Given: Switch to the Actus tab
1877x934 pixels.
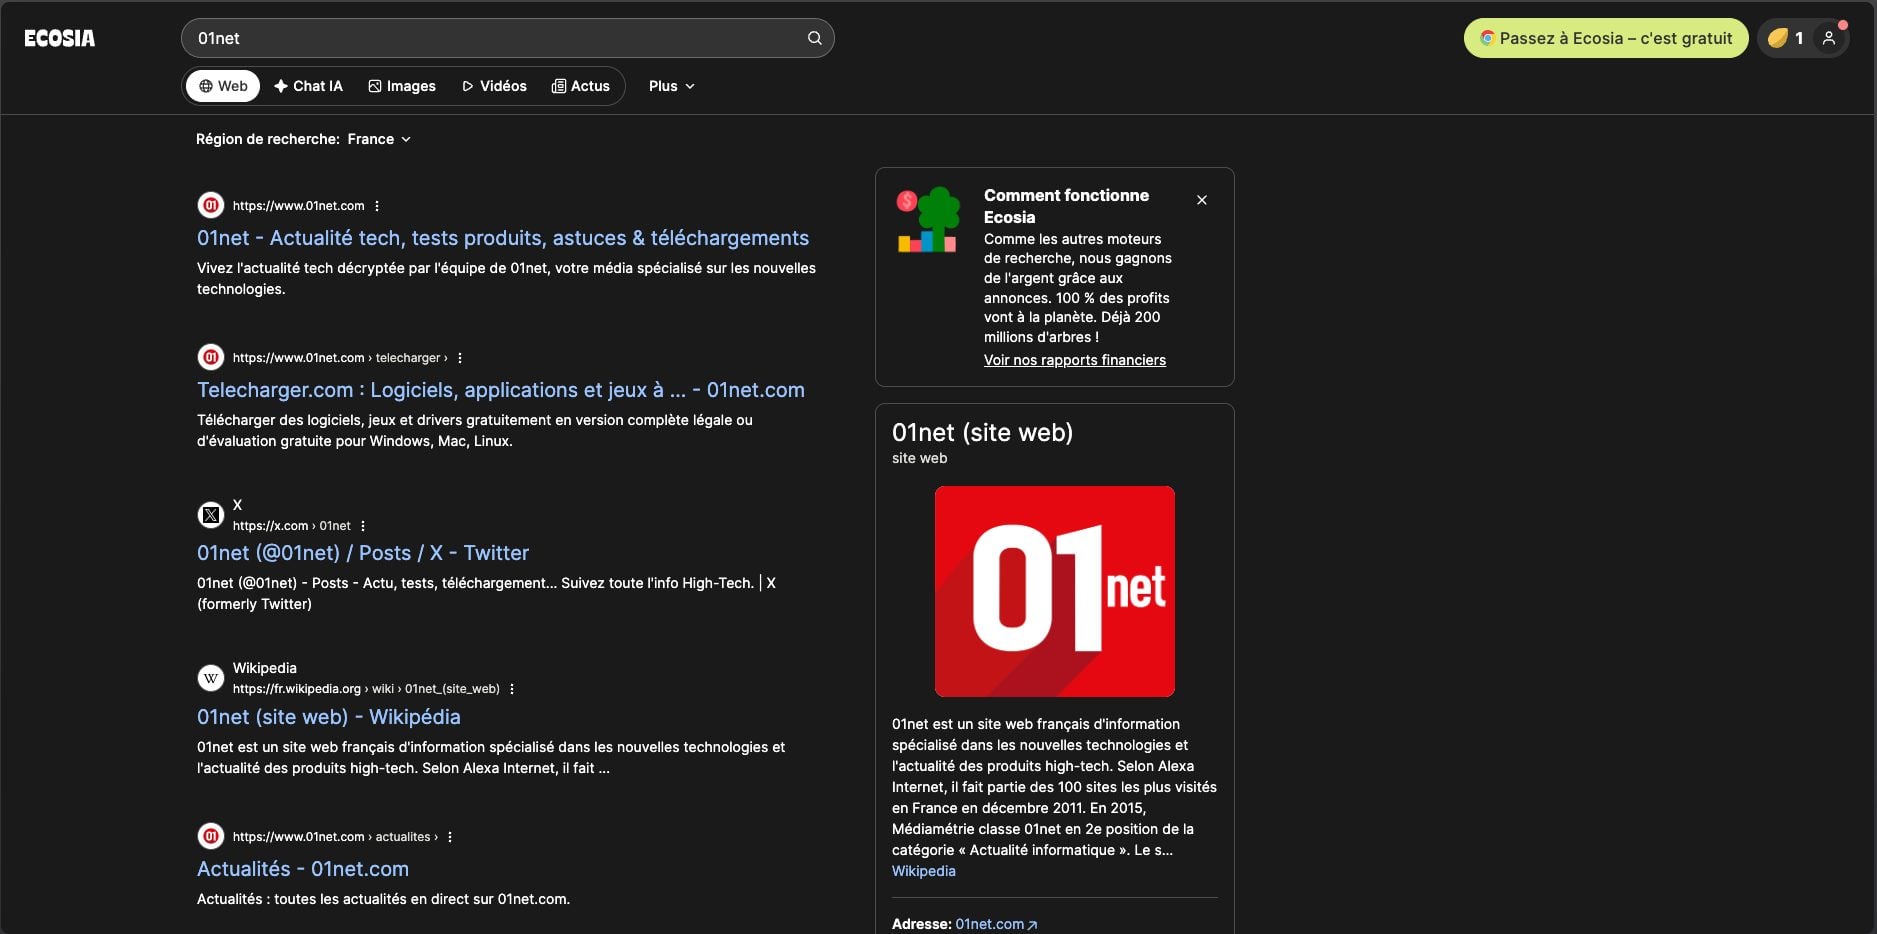Looking at the screenshot, I should (x=581, y=86).
